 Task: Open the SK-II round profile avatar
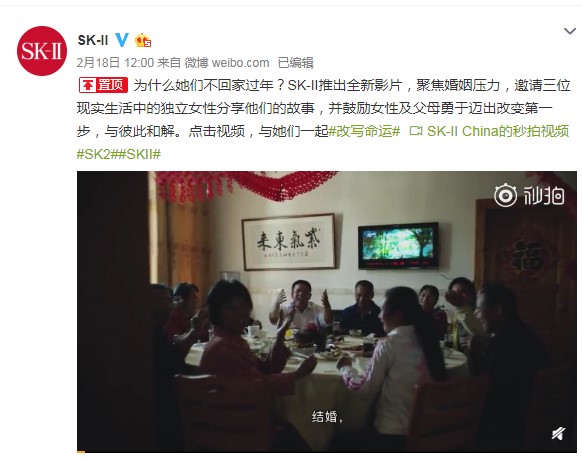[42, 51]
